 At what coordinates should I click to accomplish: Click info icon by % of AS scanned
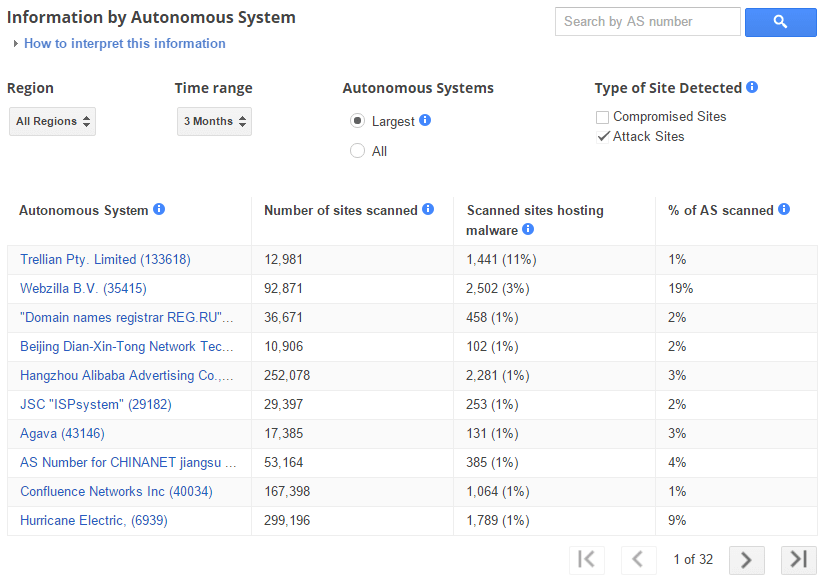pos(784,210)
